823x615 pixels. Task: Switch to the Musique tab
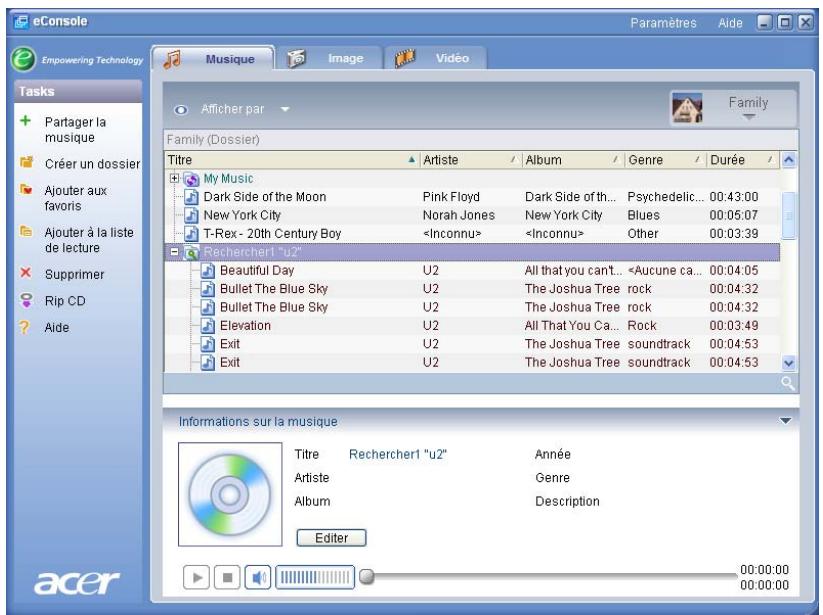point(213,59)
